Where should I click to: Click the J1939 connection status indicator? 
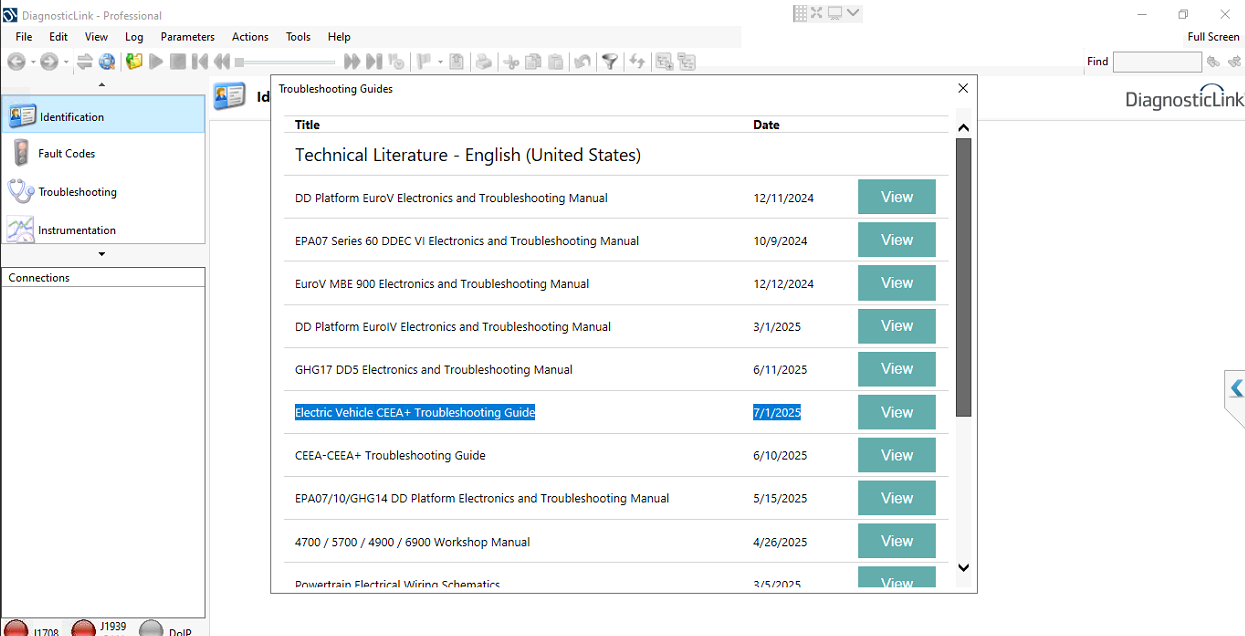[84, 629]
